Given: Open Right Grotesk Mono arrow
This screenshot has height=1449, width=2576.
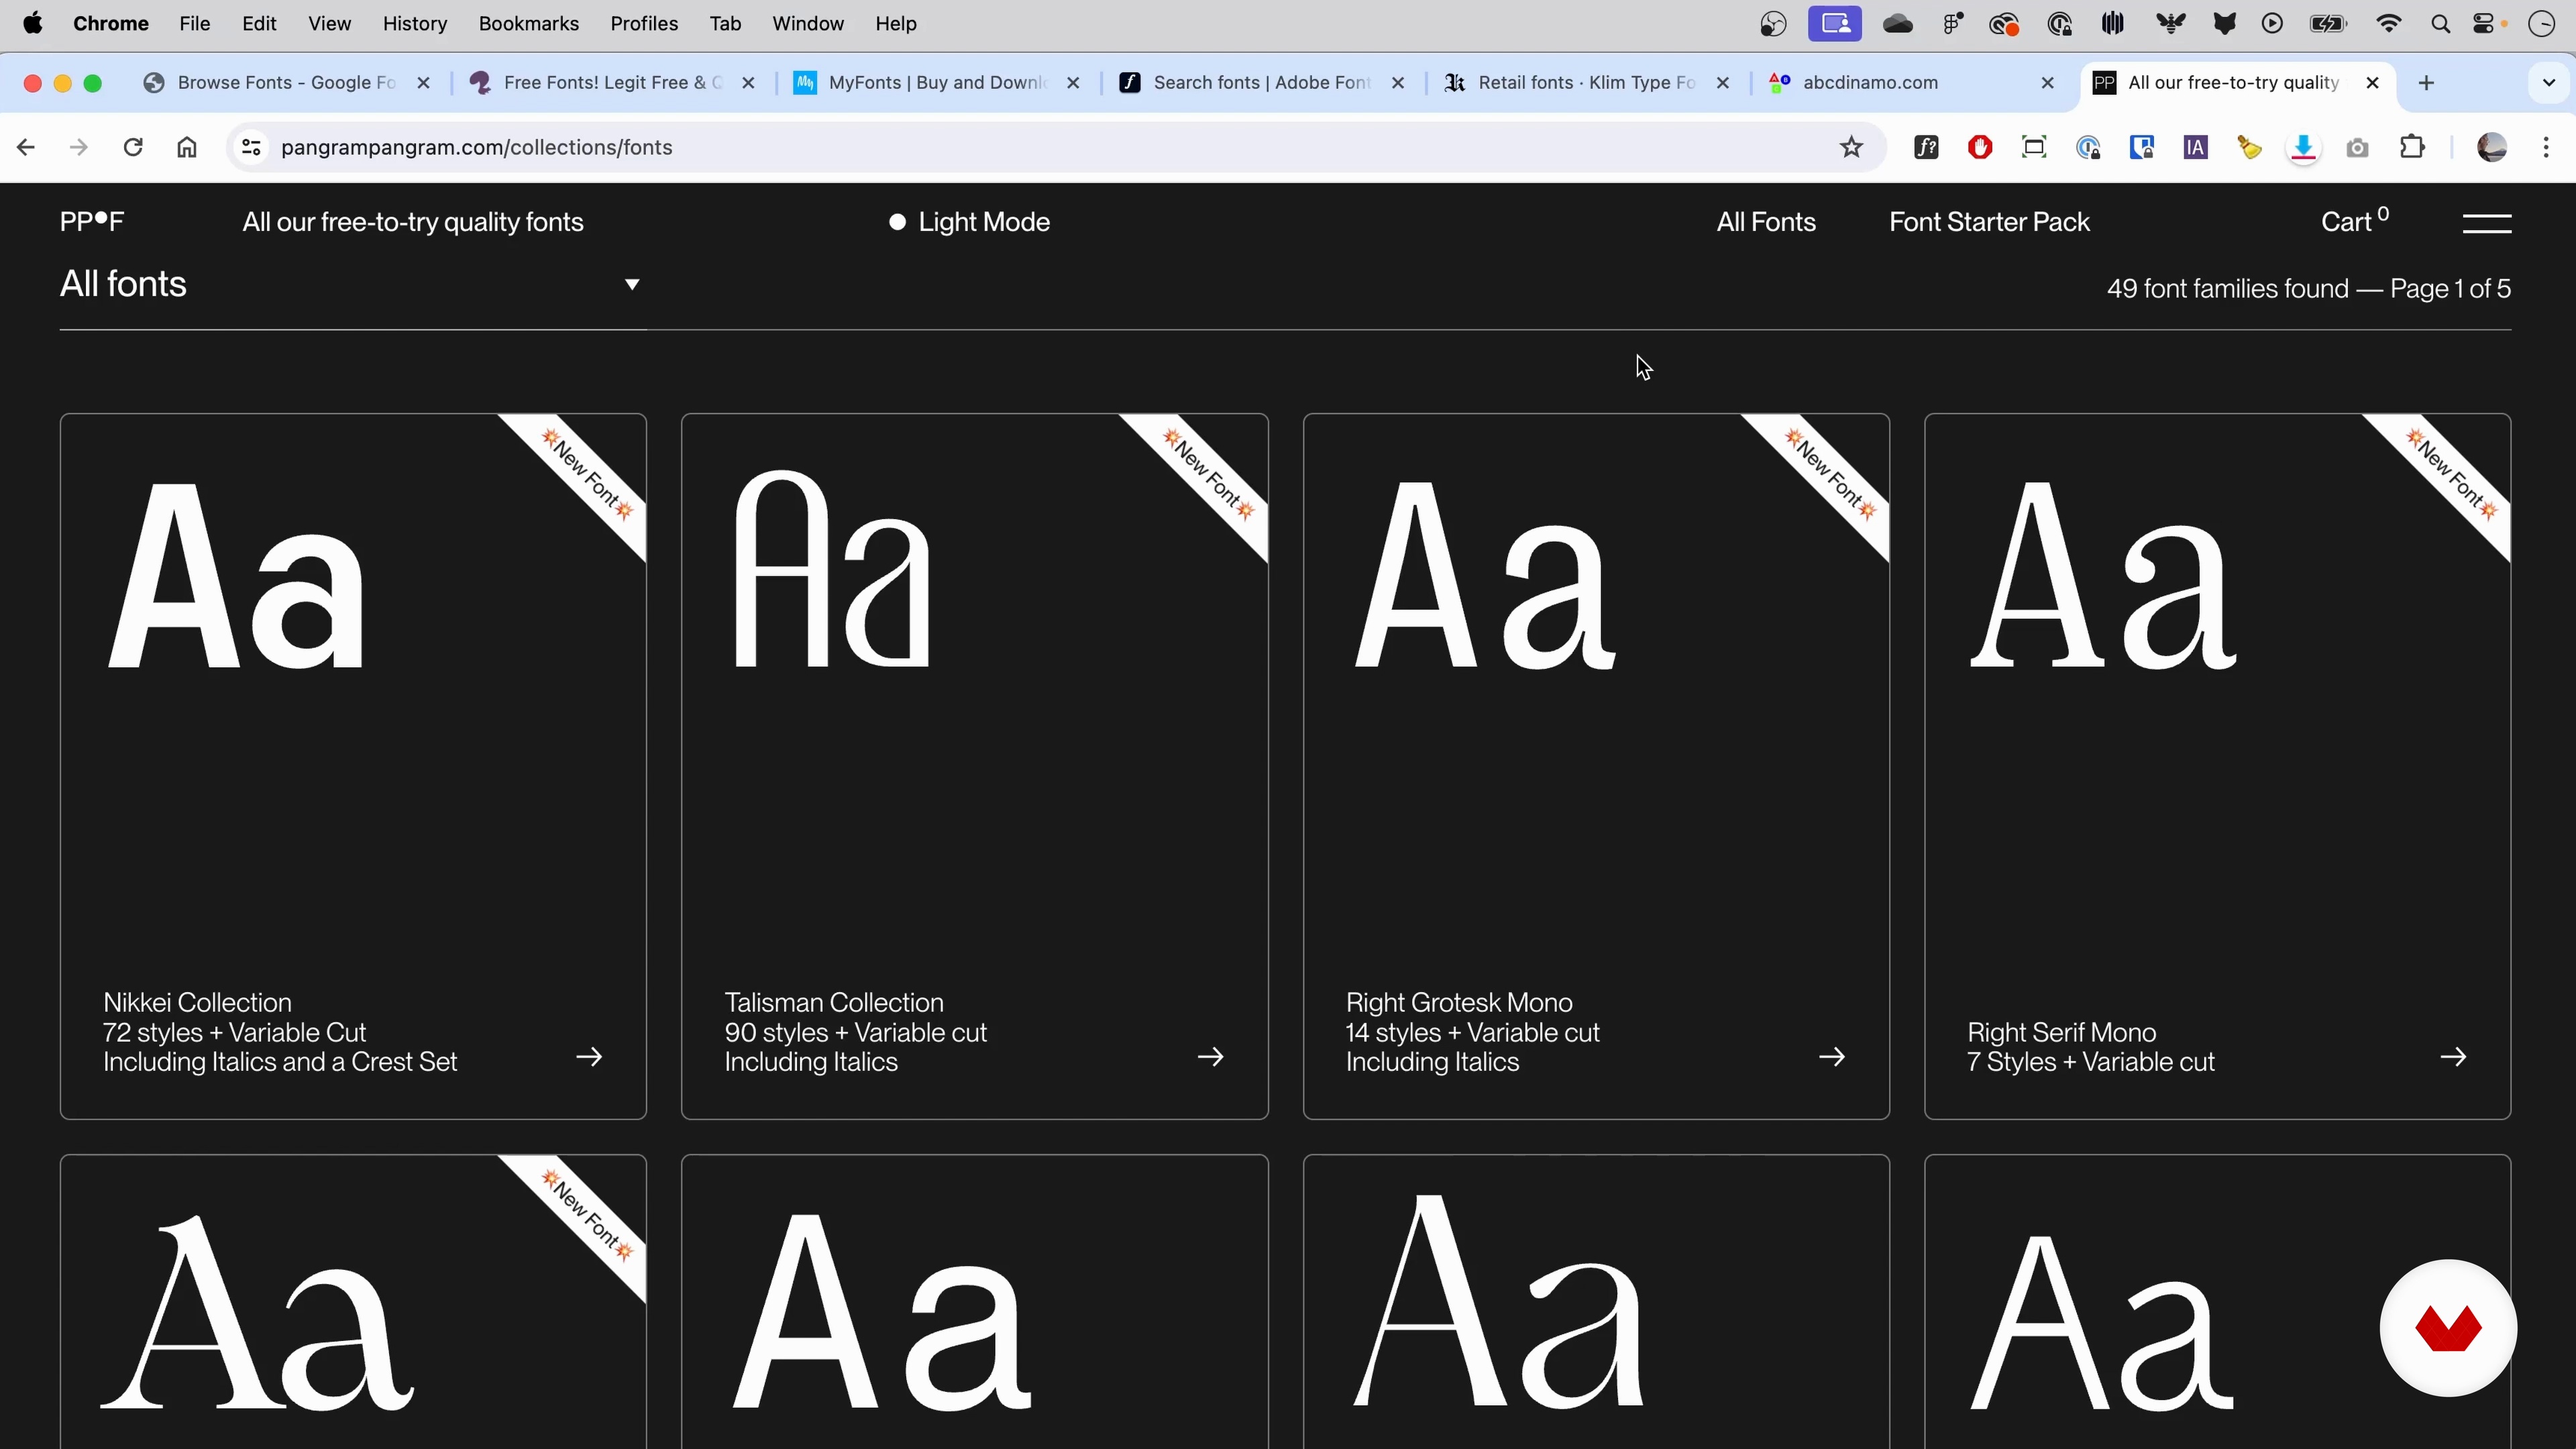Looking at the screenshot, I should [1832, 1057].
